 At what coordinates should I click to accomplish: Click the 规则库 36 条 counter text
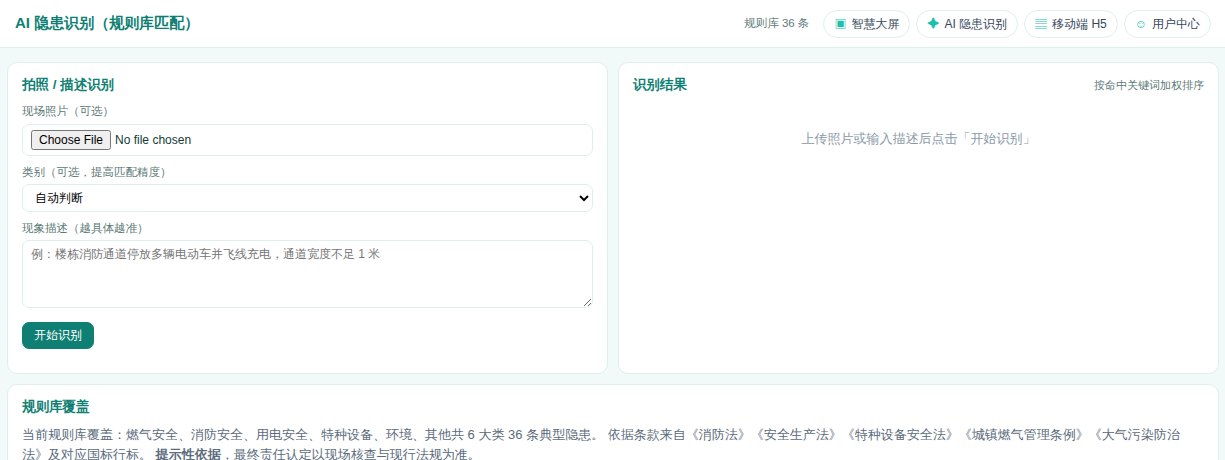(x=776, y=23)
